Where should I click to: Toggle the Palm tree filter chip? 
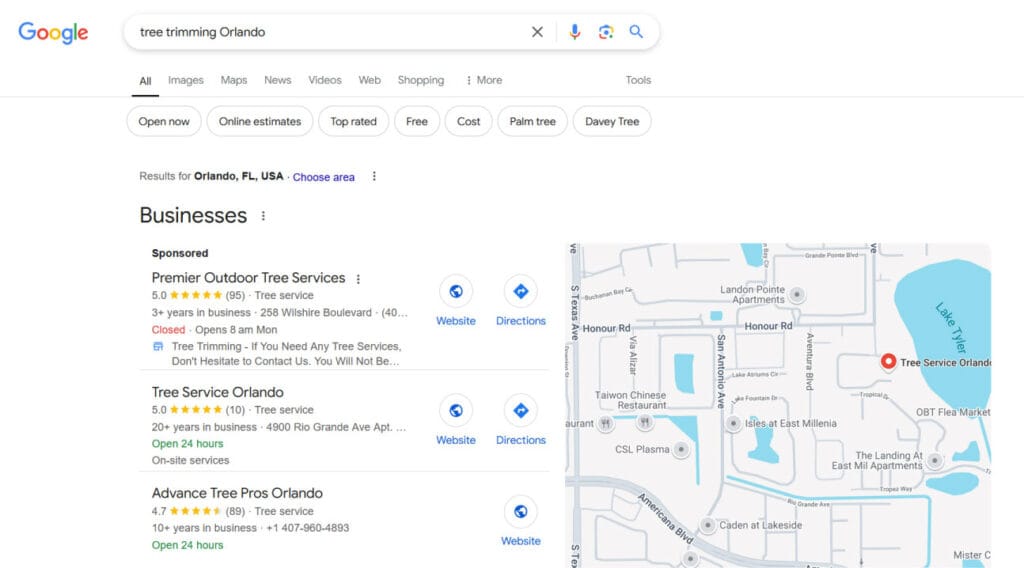point(532,121)
